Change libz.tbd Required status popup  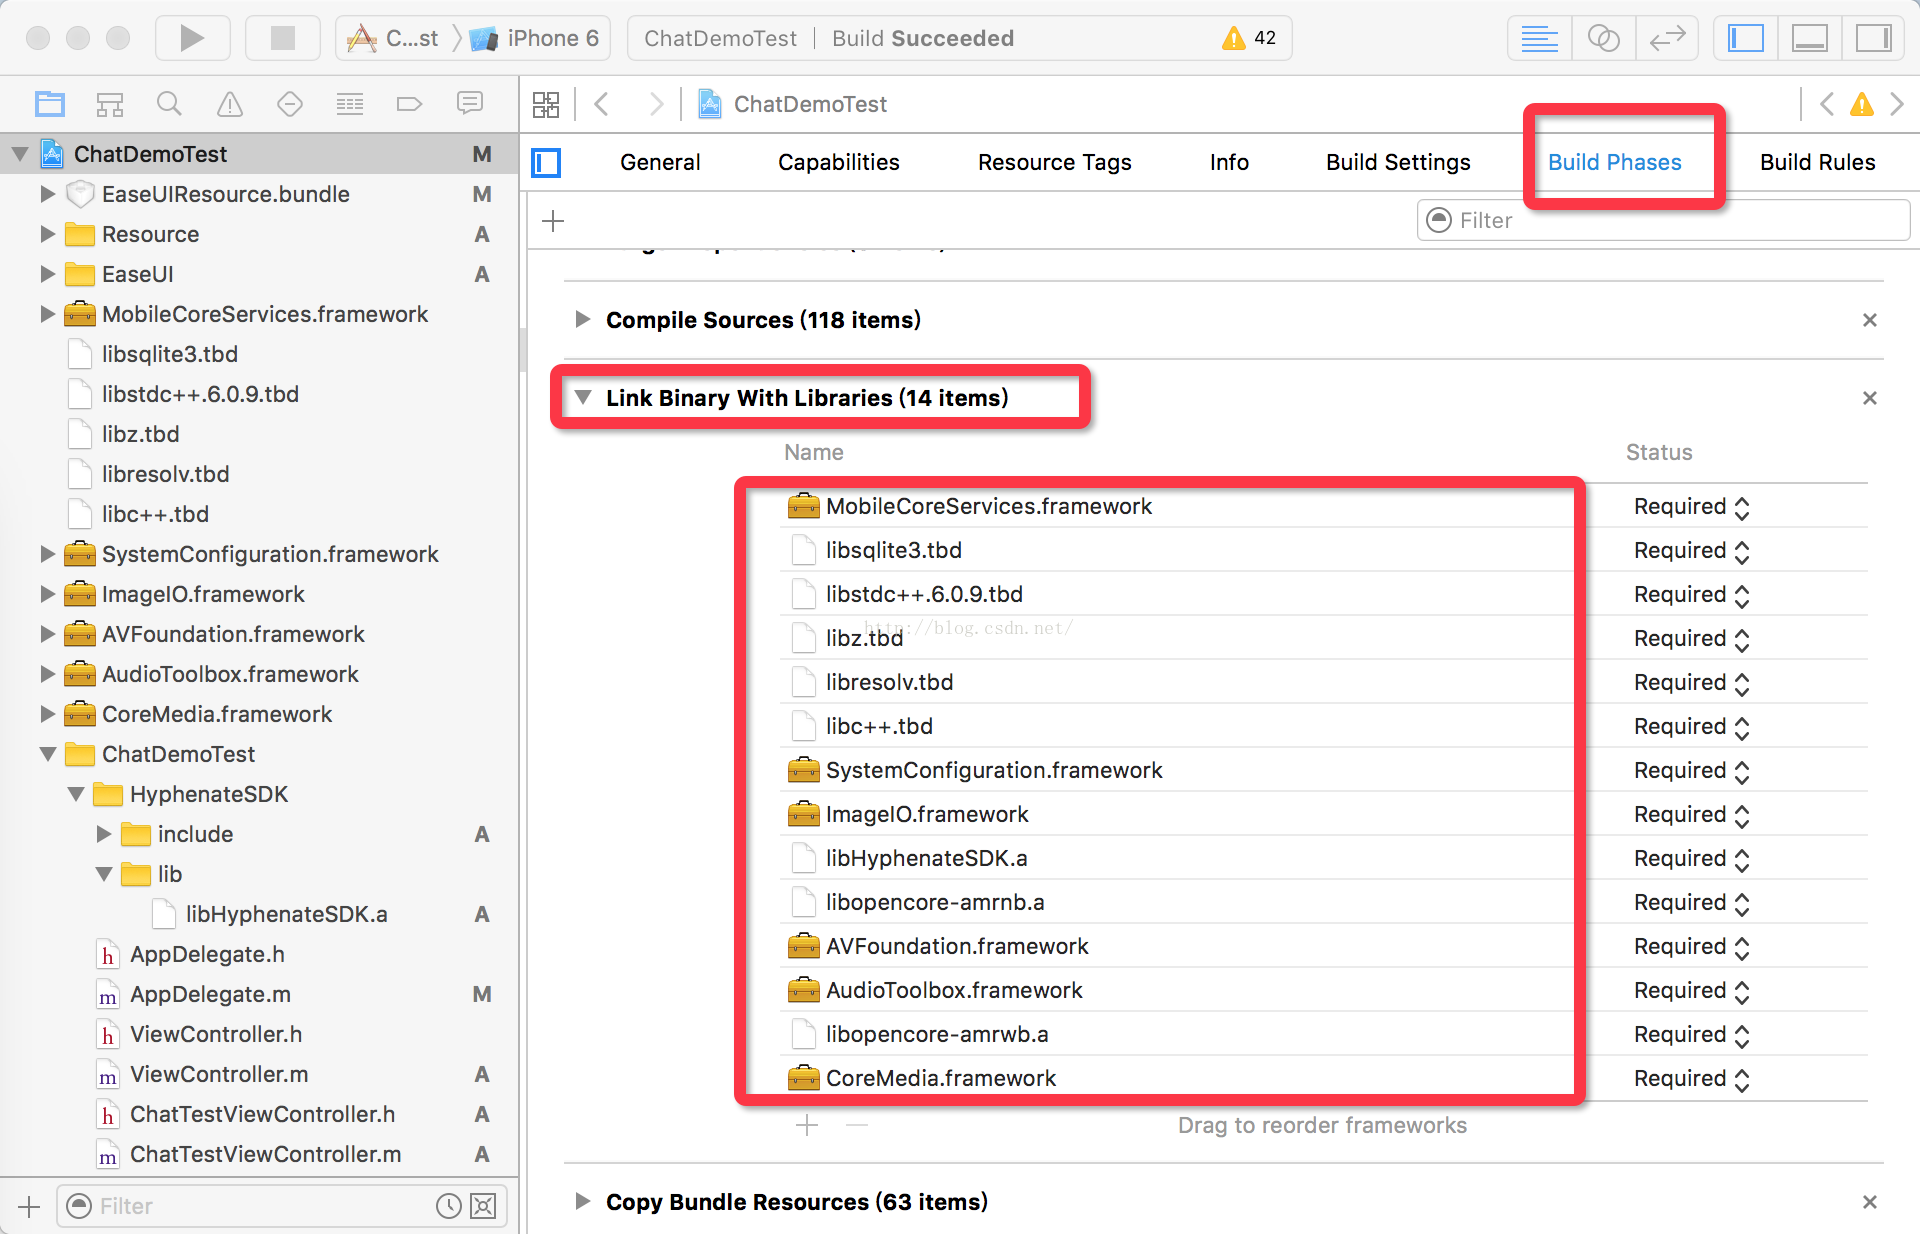[x=1691, y=639]
